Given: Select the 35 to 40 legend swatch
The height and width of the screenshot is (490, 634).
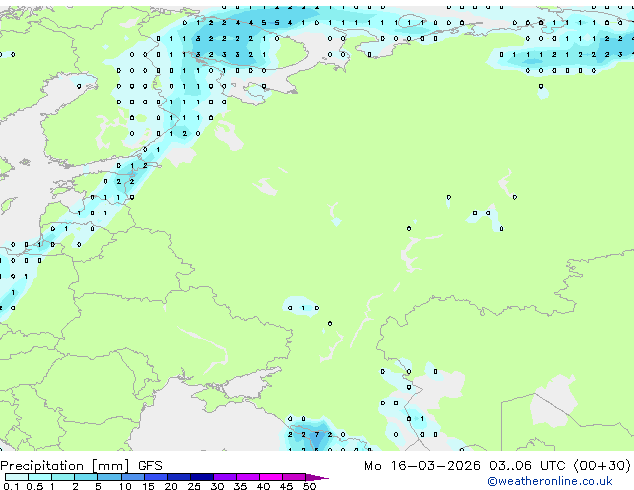Looking at the screenshot, I should (x=247, y=477).
